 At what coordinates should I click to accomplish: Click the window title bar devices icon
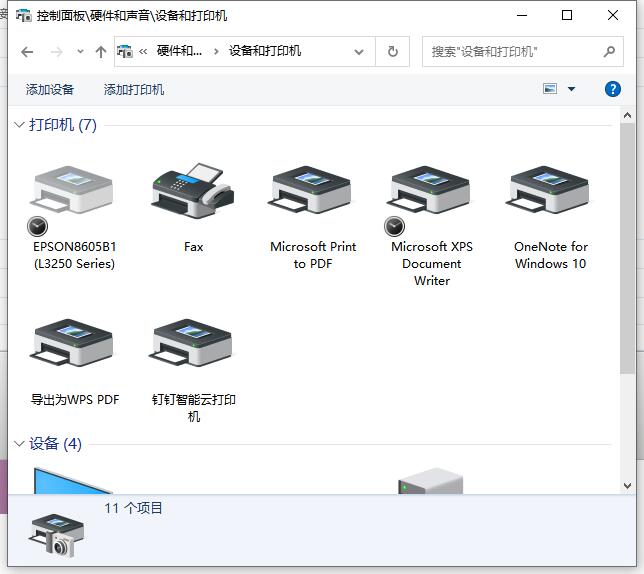pyautogui.click(x=24, y=16)
